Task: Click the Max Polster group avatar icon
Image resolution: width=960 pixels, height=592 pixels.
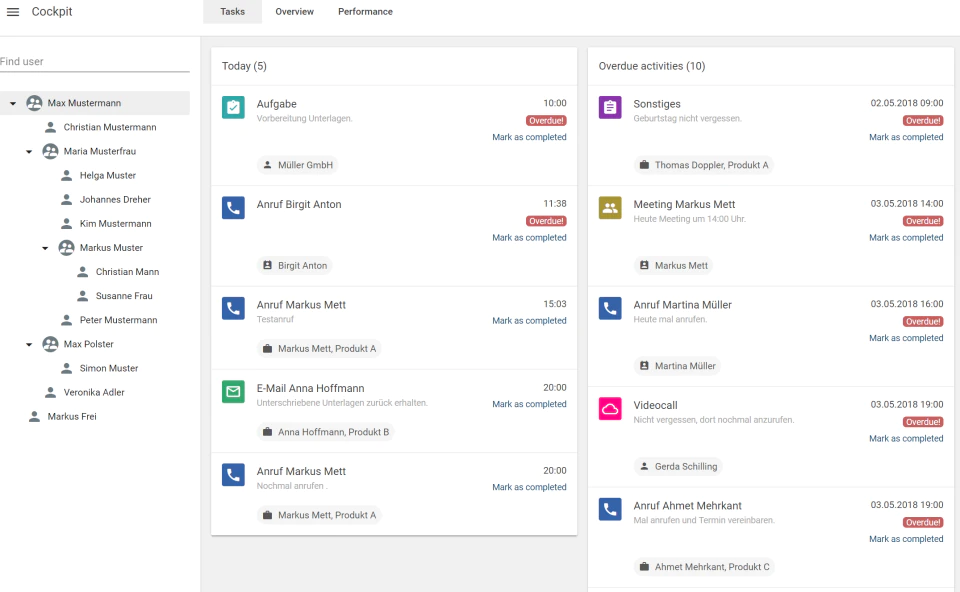Action: (50, 344)
